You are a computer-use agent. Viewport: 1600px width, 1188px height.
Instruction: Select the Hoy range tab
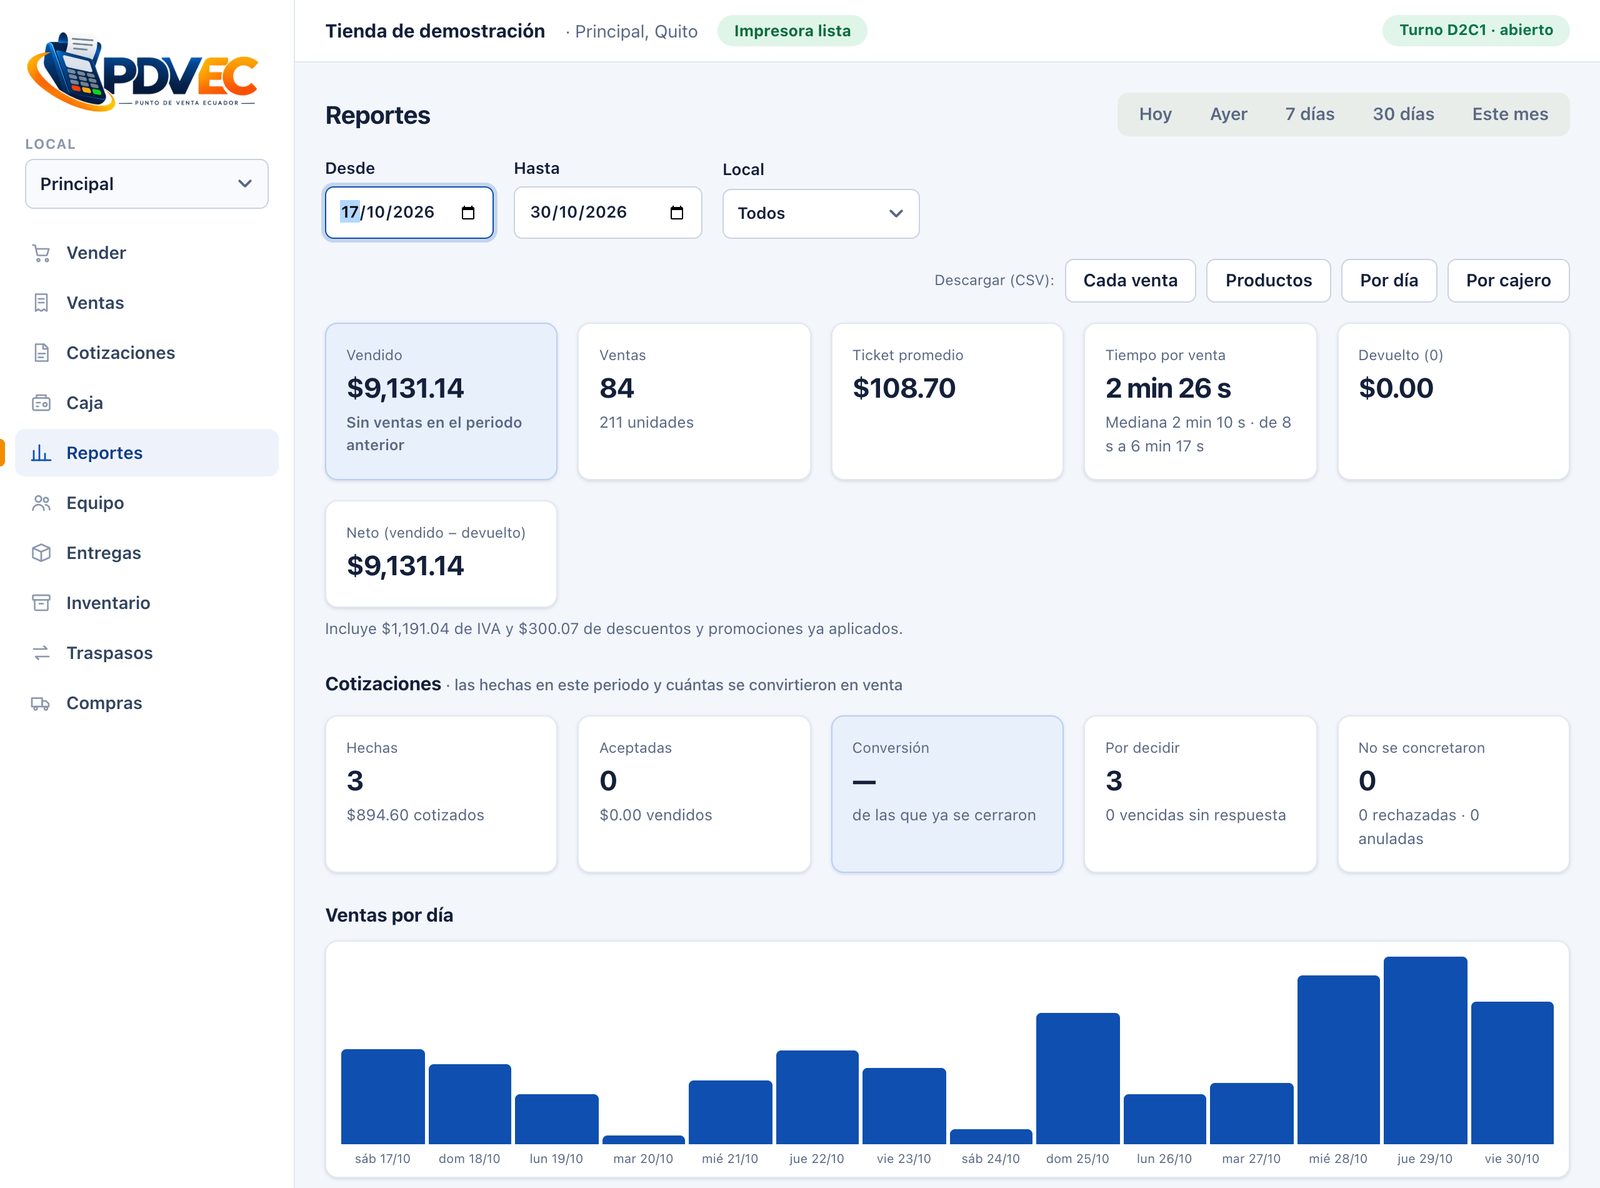pos(1155,114)
